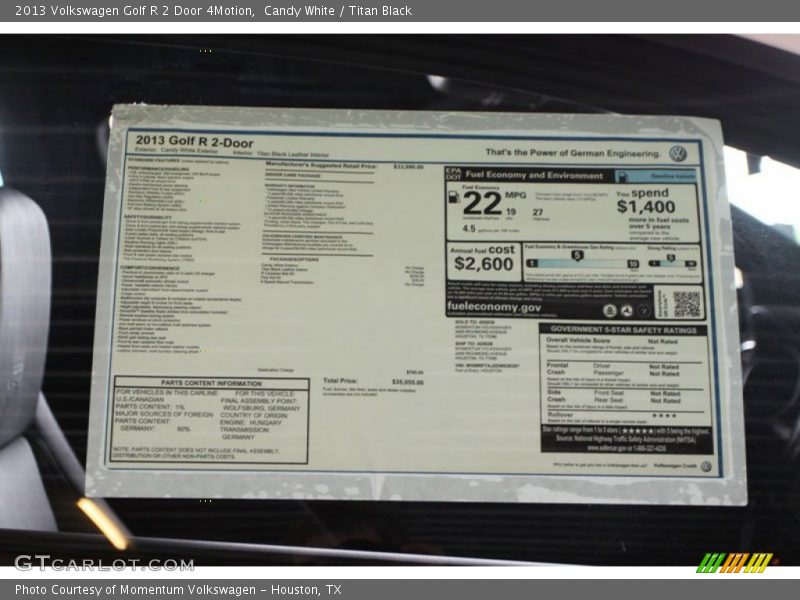The width and height of the screenshot is (800, 600).
Task: Open the fueleconomy.gov link
Action: point(494,307)
